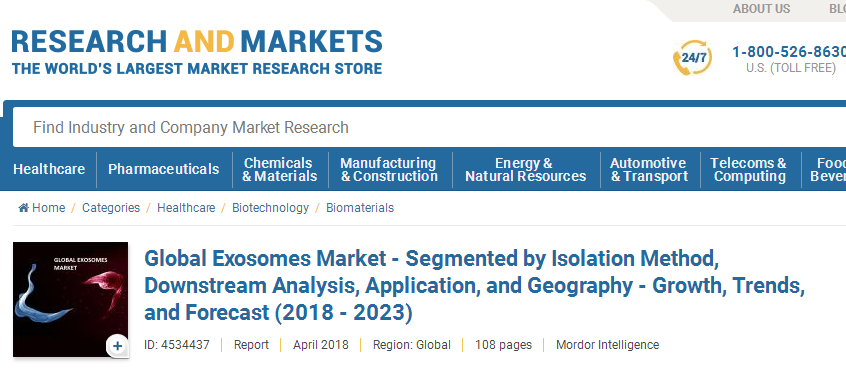Click the 24/7 support icon
This screenshot has width=846, height=373.
[x=692, y=58]
